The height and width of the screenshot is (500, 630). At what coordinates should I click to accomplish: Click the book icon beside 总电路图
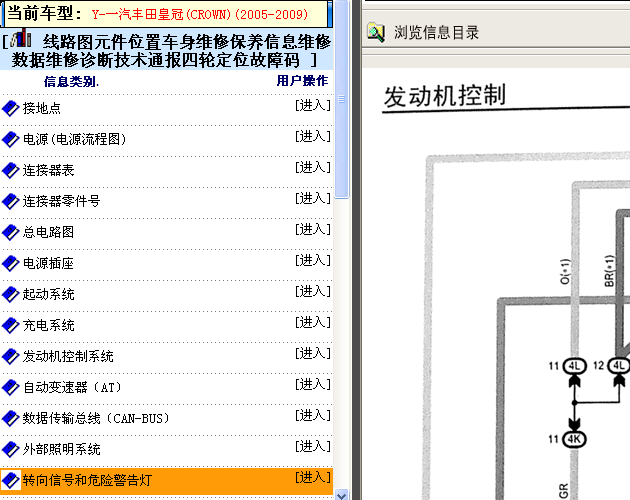tap(10, 232)
